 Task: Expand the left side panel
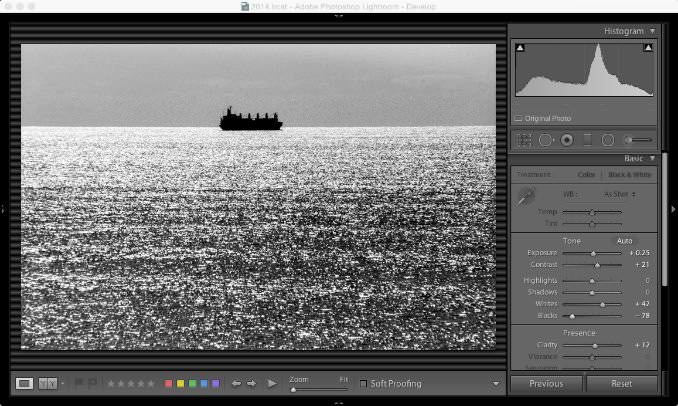pyautogui.click(x=3, y=210)
